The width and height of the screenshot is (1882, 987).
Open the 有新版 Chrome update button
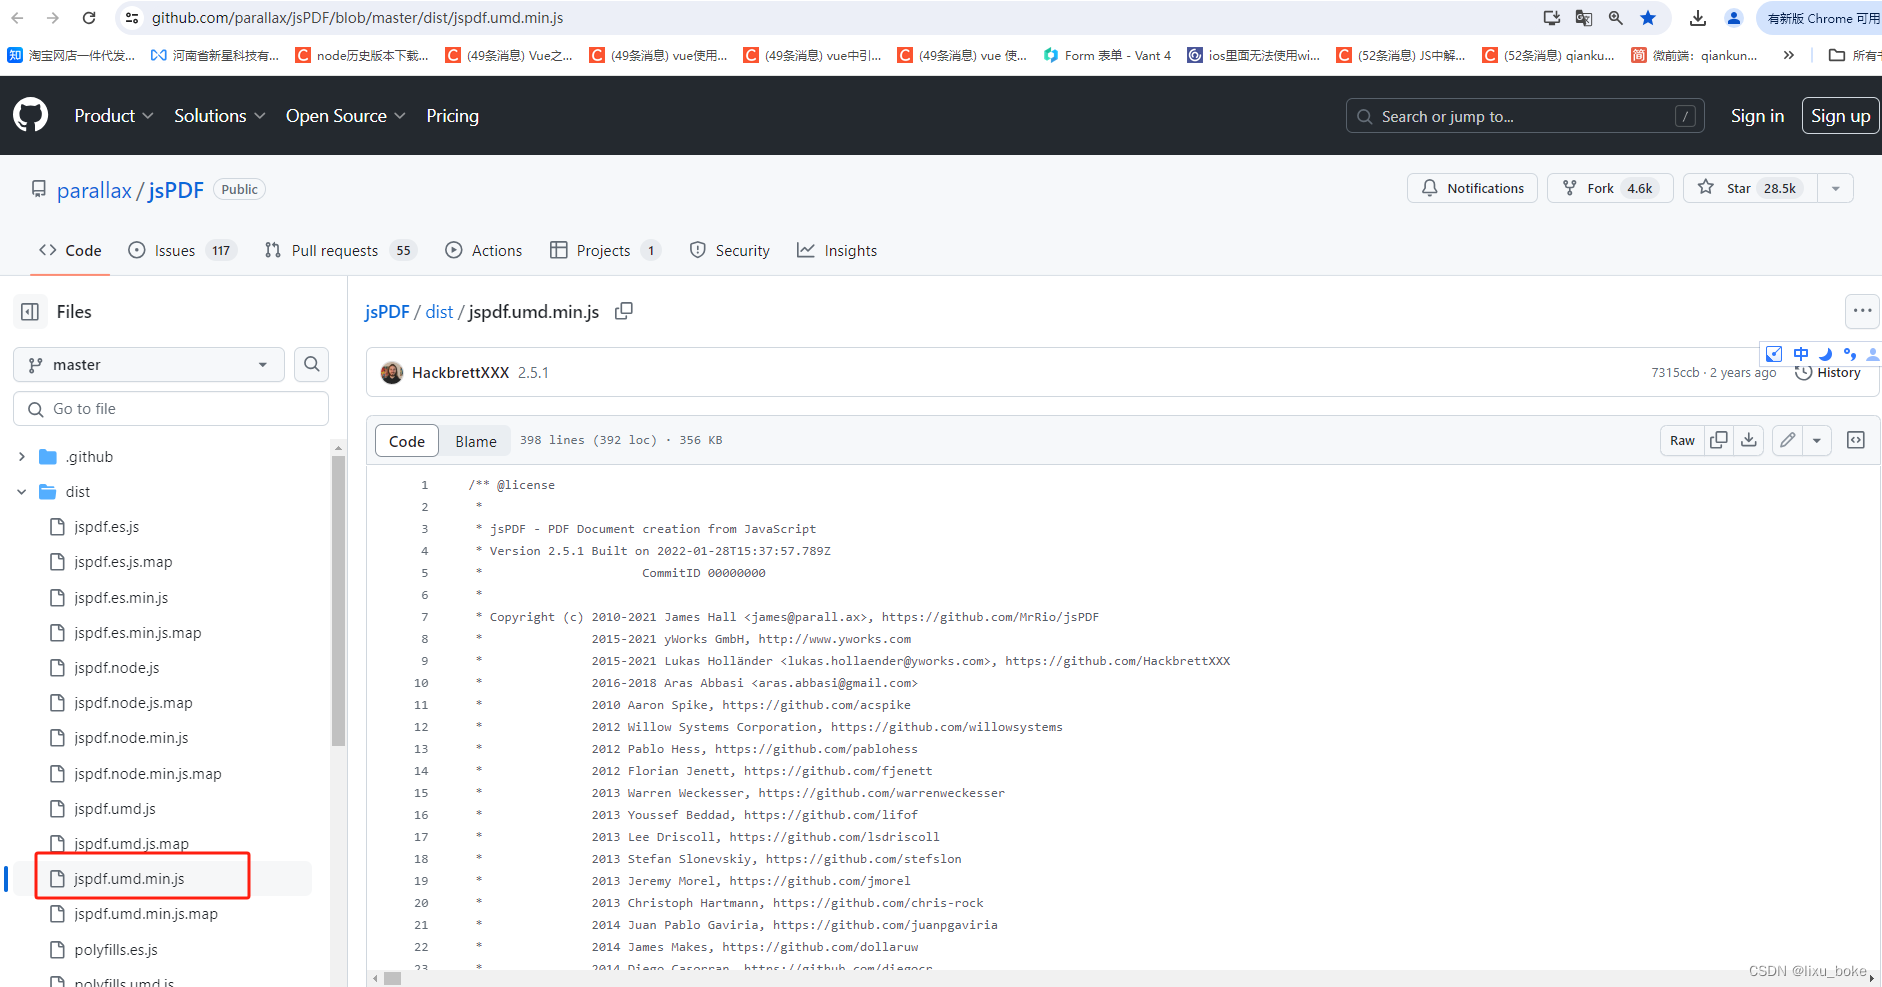pos(1819,18)
